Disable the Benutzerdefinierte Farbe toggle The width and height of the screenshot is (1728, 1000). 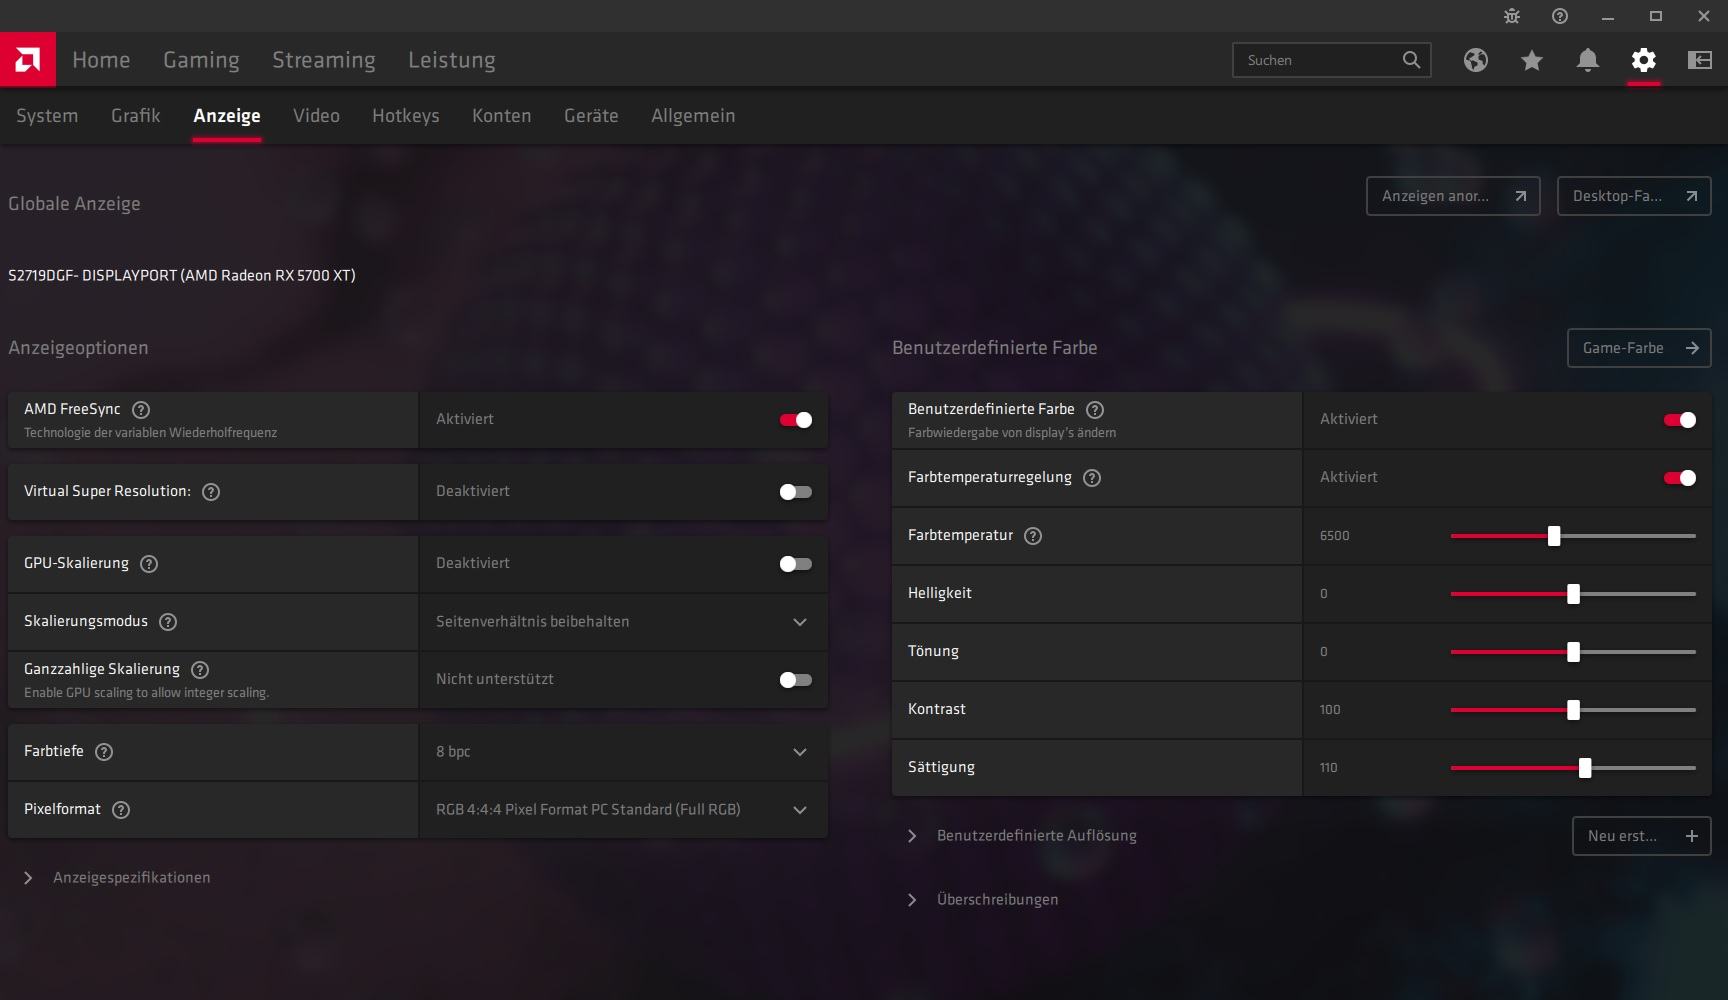coord(1680,420)
